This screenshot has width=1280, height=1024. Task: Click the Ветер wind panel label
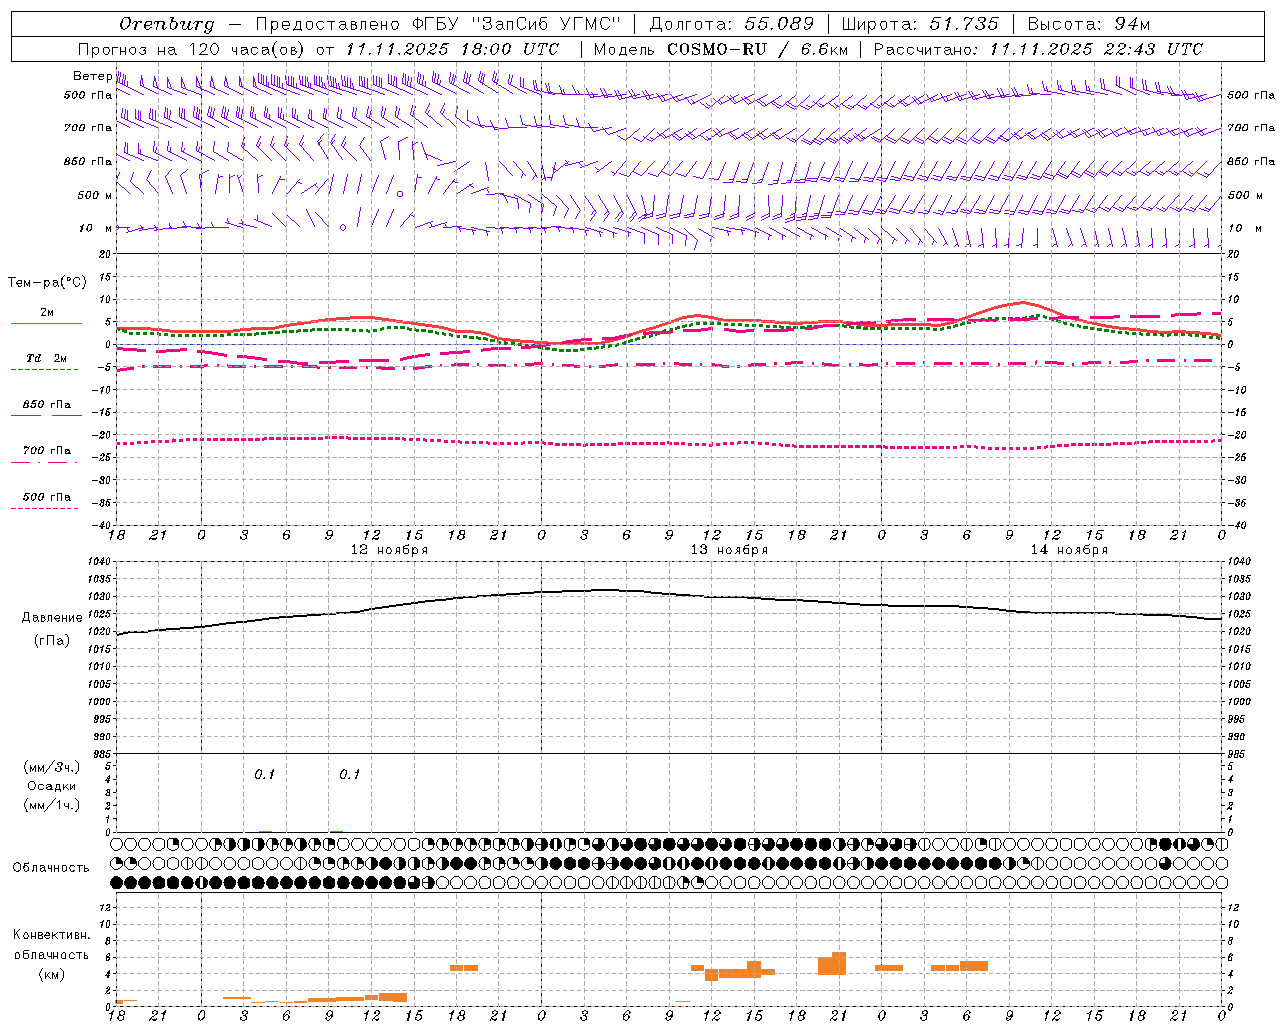pyautogui.click(x=92, y=76)
